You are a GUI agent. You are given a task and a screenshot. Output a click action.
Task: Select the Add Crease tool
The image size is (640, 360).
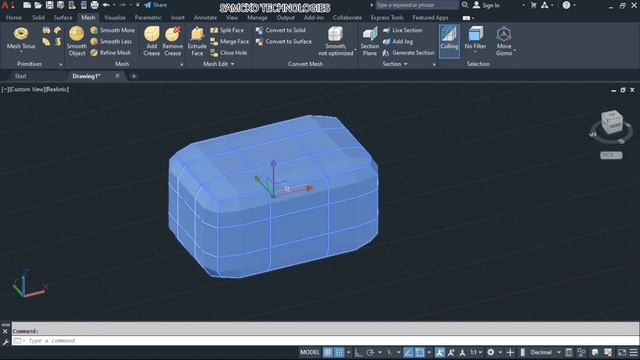[x=151, y=40]
